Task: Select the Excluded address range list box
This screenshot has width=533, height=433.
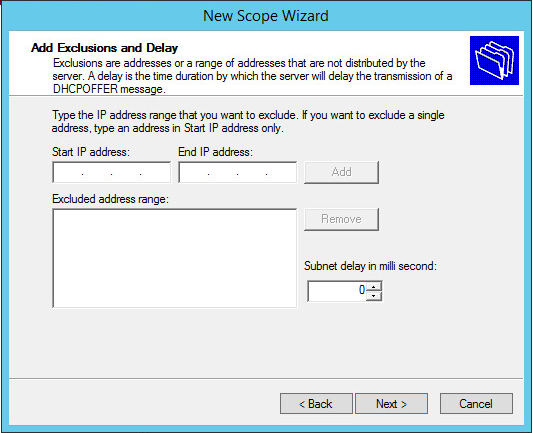Action: point(175,258)
